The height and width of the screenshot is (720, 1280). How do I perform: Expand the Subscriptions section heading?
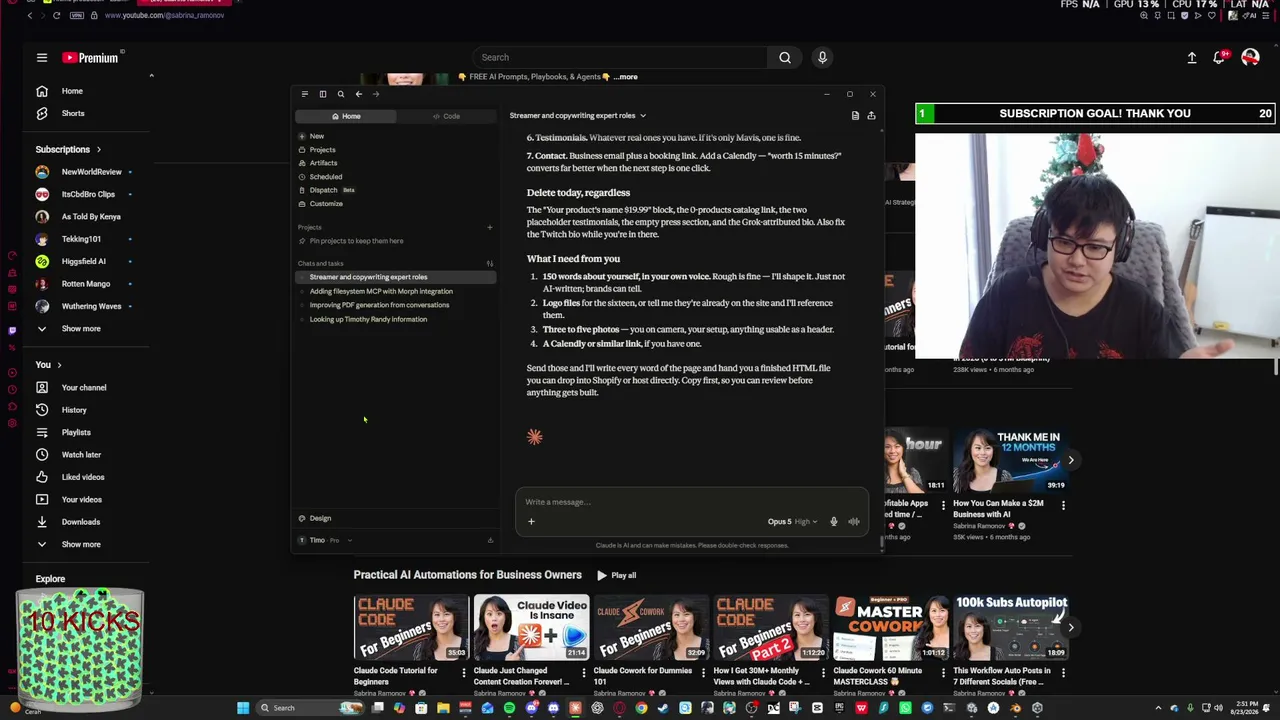click(x=69, y=149)
